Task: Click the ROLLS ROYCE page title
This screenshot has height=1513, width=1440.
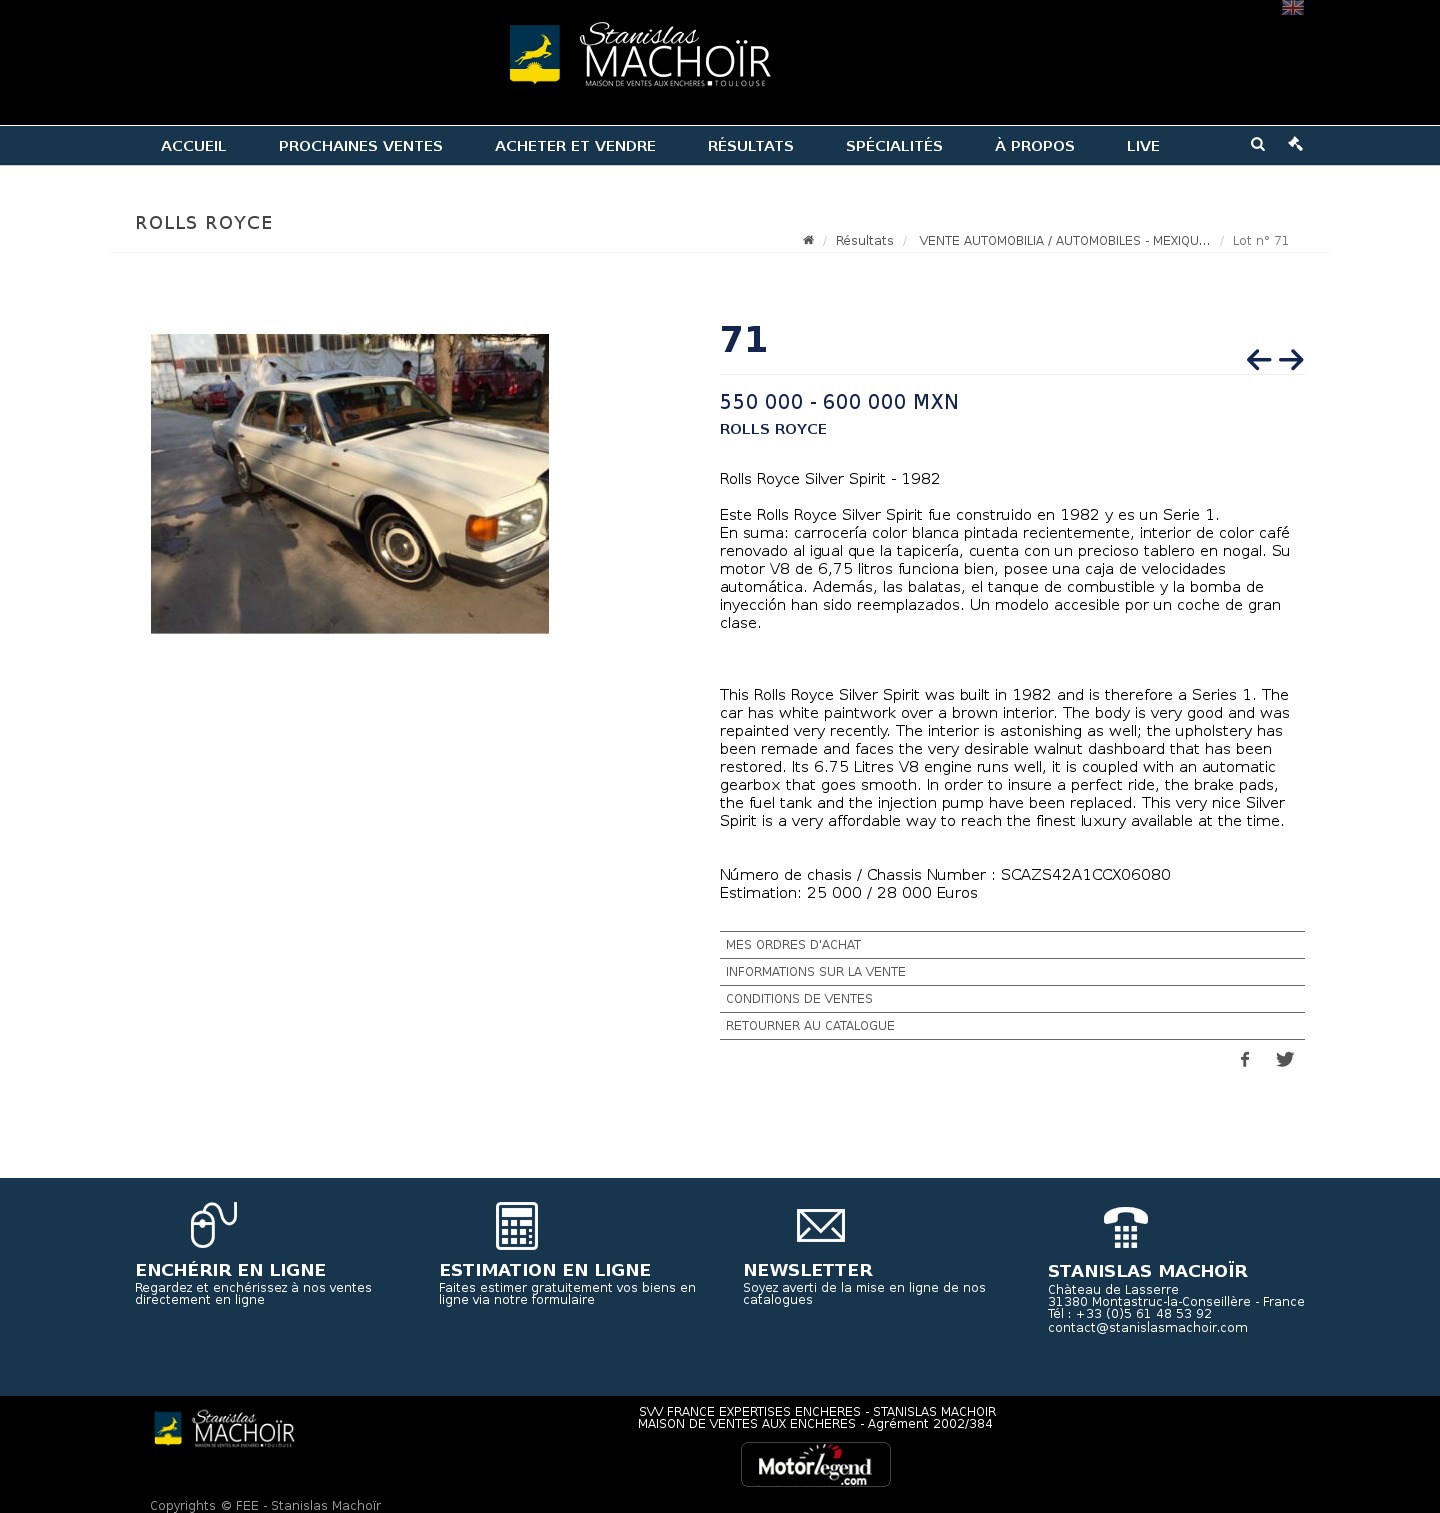Action: click(204, 223)
